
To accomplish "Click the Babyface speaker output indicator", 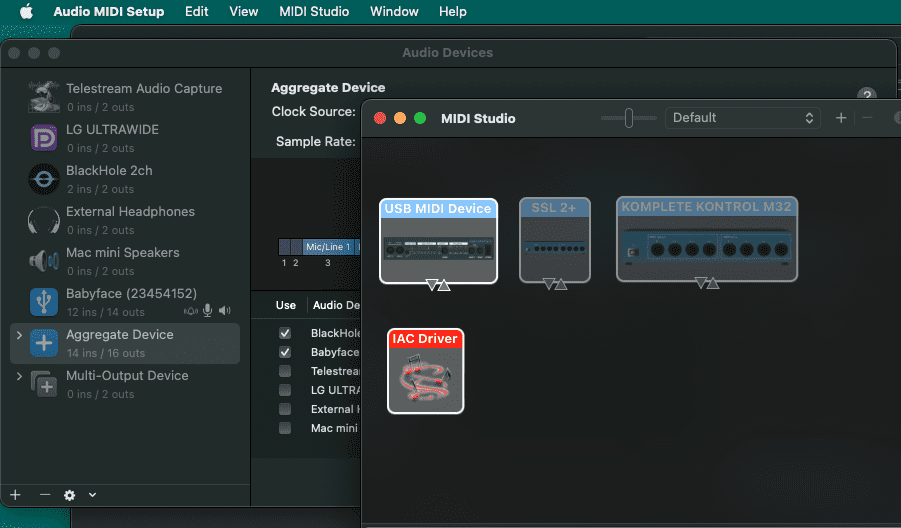I will click(x=225, y=311).
